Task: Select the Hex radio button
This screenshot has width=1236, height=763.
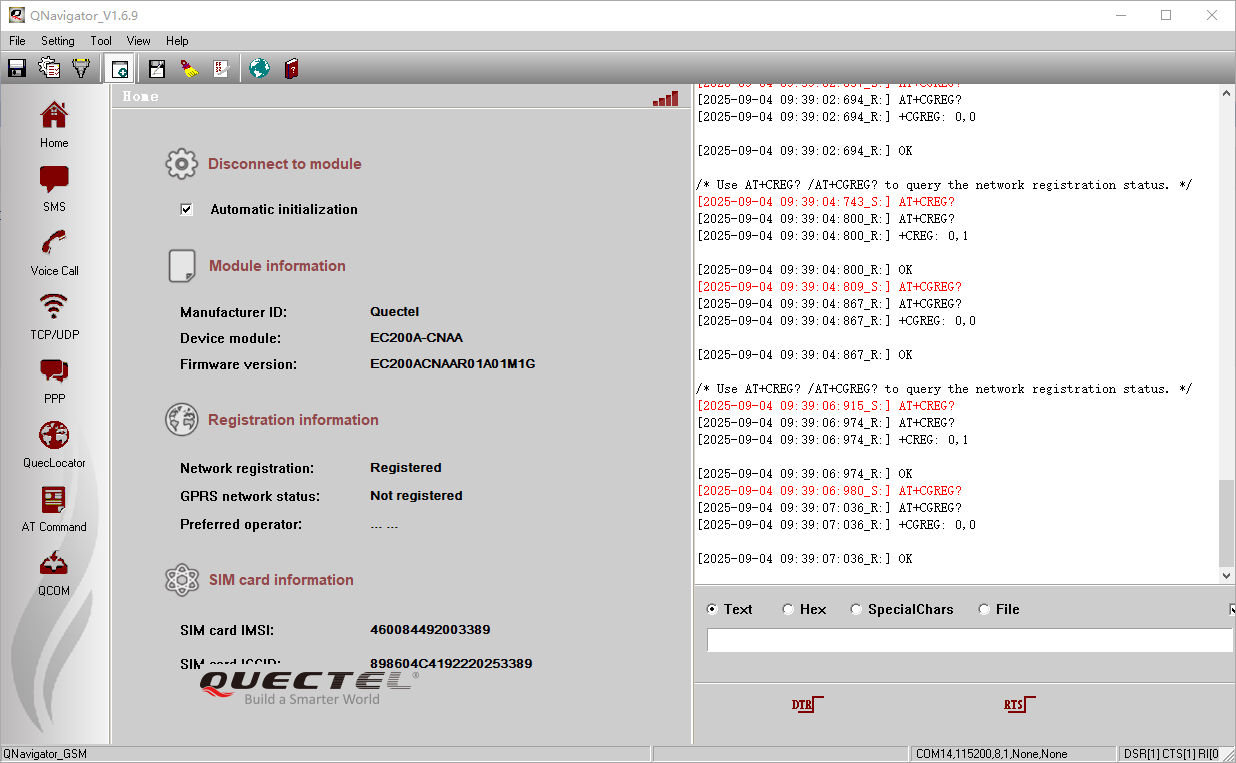Action: pos(788,609)
